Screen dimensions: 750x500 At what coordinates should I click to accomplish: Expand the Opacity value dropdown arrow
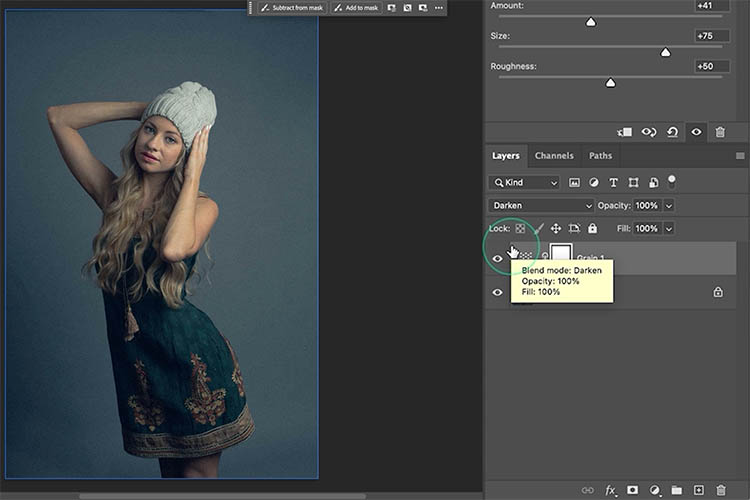(x=669, y=206)
